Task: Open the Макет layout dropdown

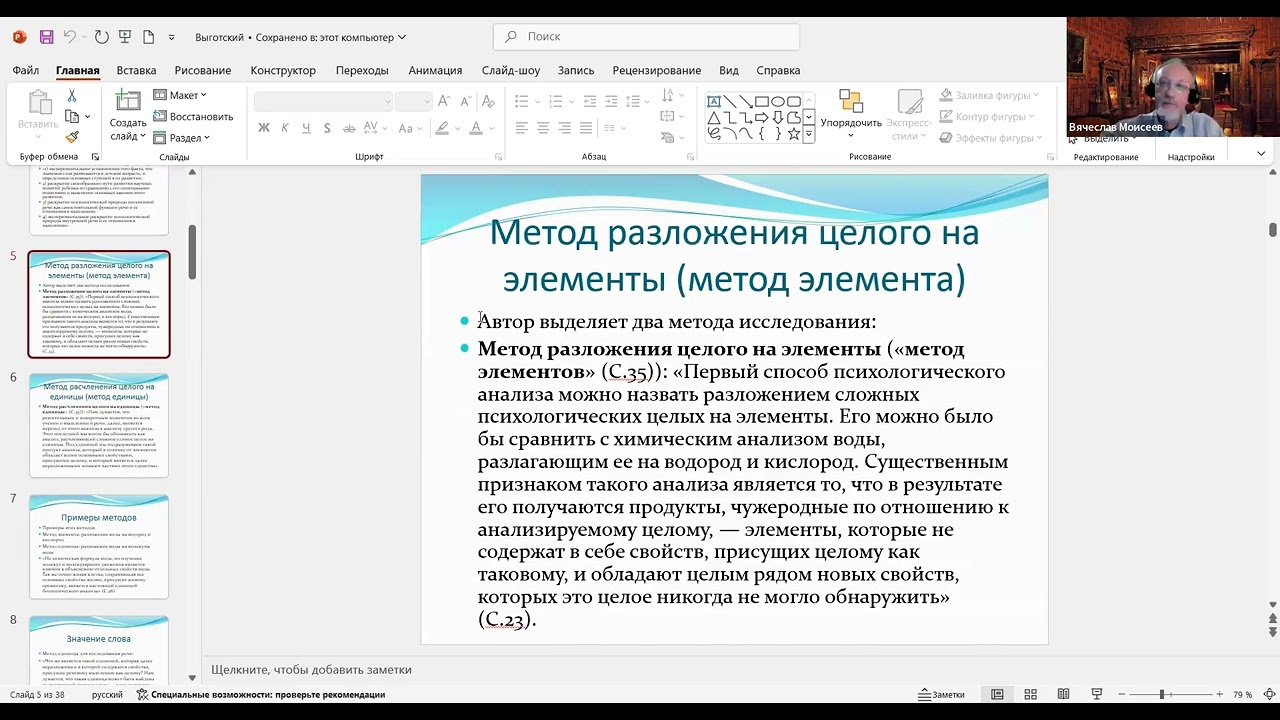Action: coord(180,95)
